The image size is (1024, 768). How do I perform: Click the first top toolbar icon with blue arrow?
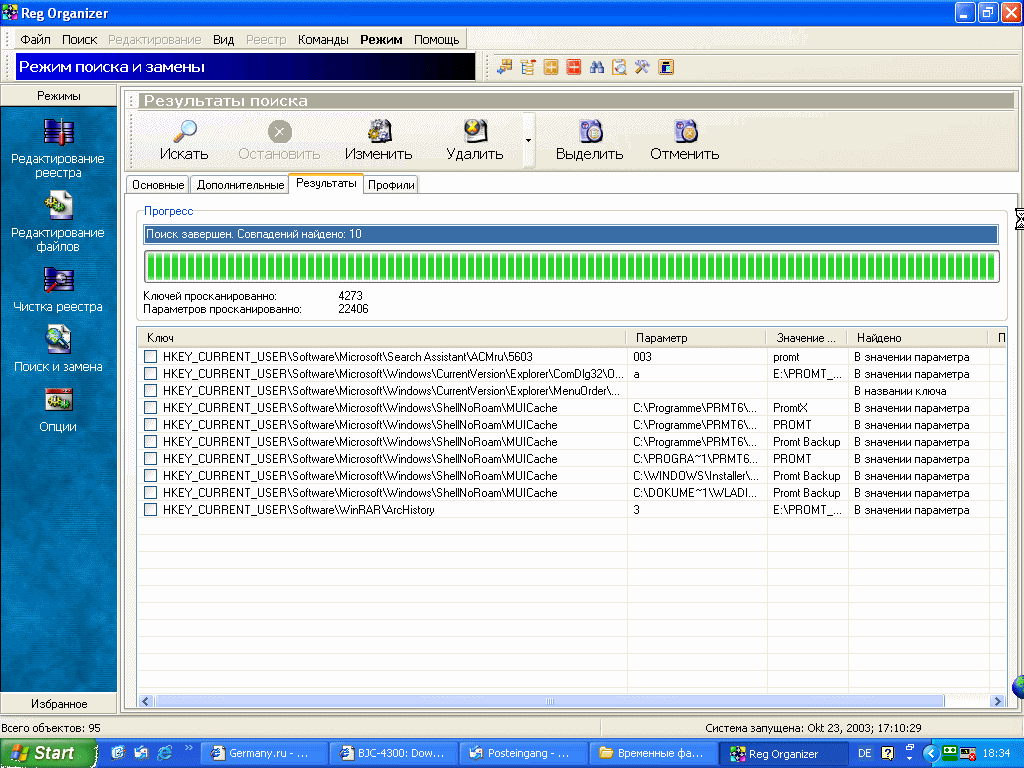(x=504, y=67)
